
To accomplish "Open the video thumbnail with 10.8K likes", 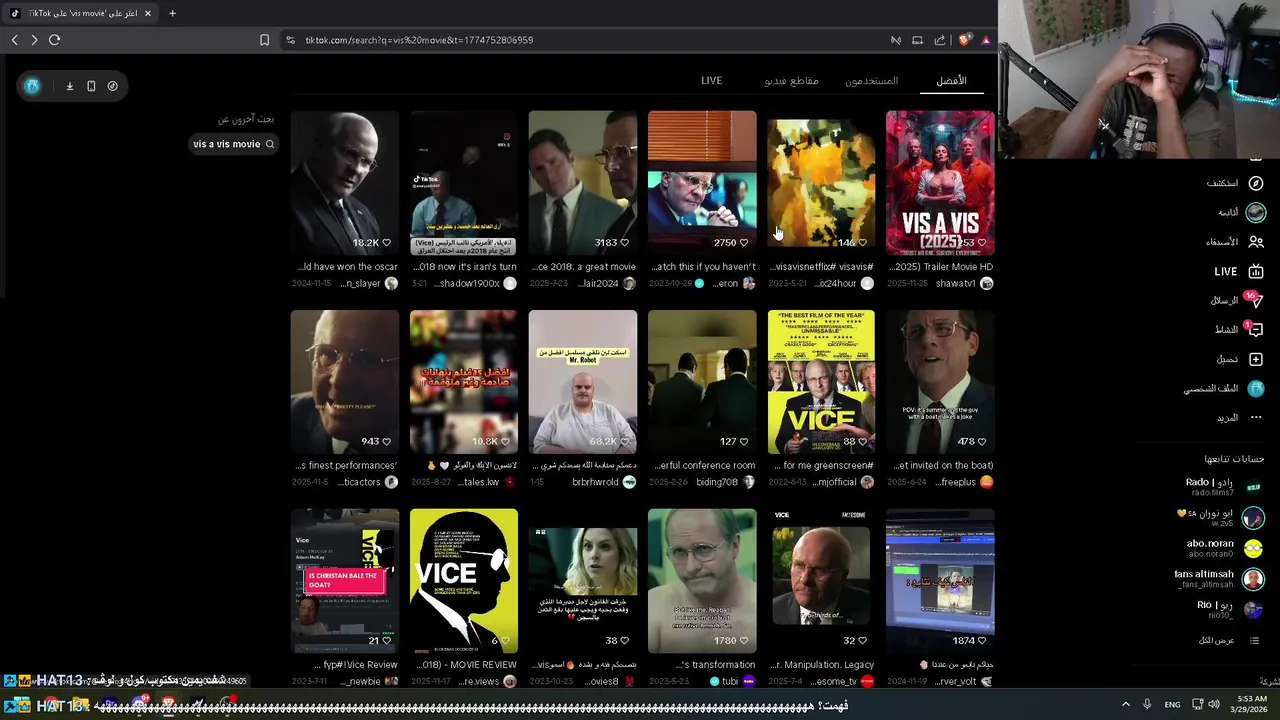I will pyautogui.click(x=464, y=382).
